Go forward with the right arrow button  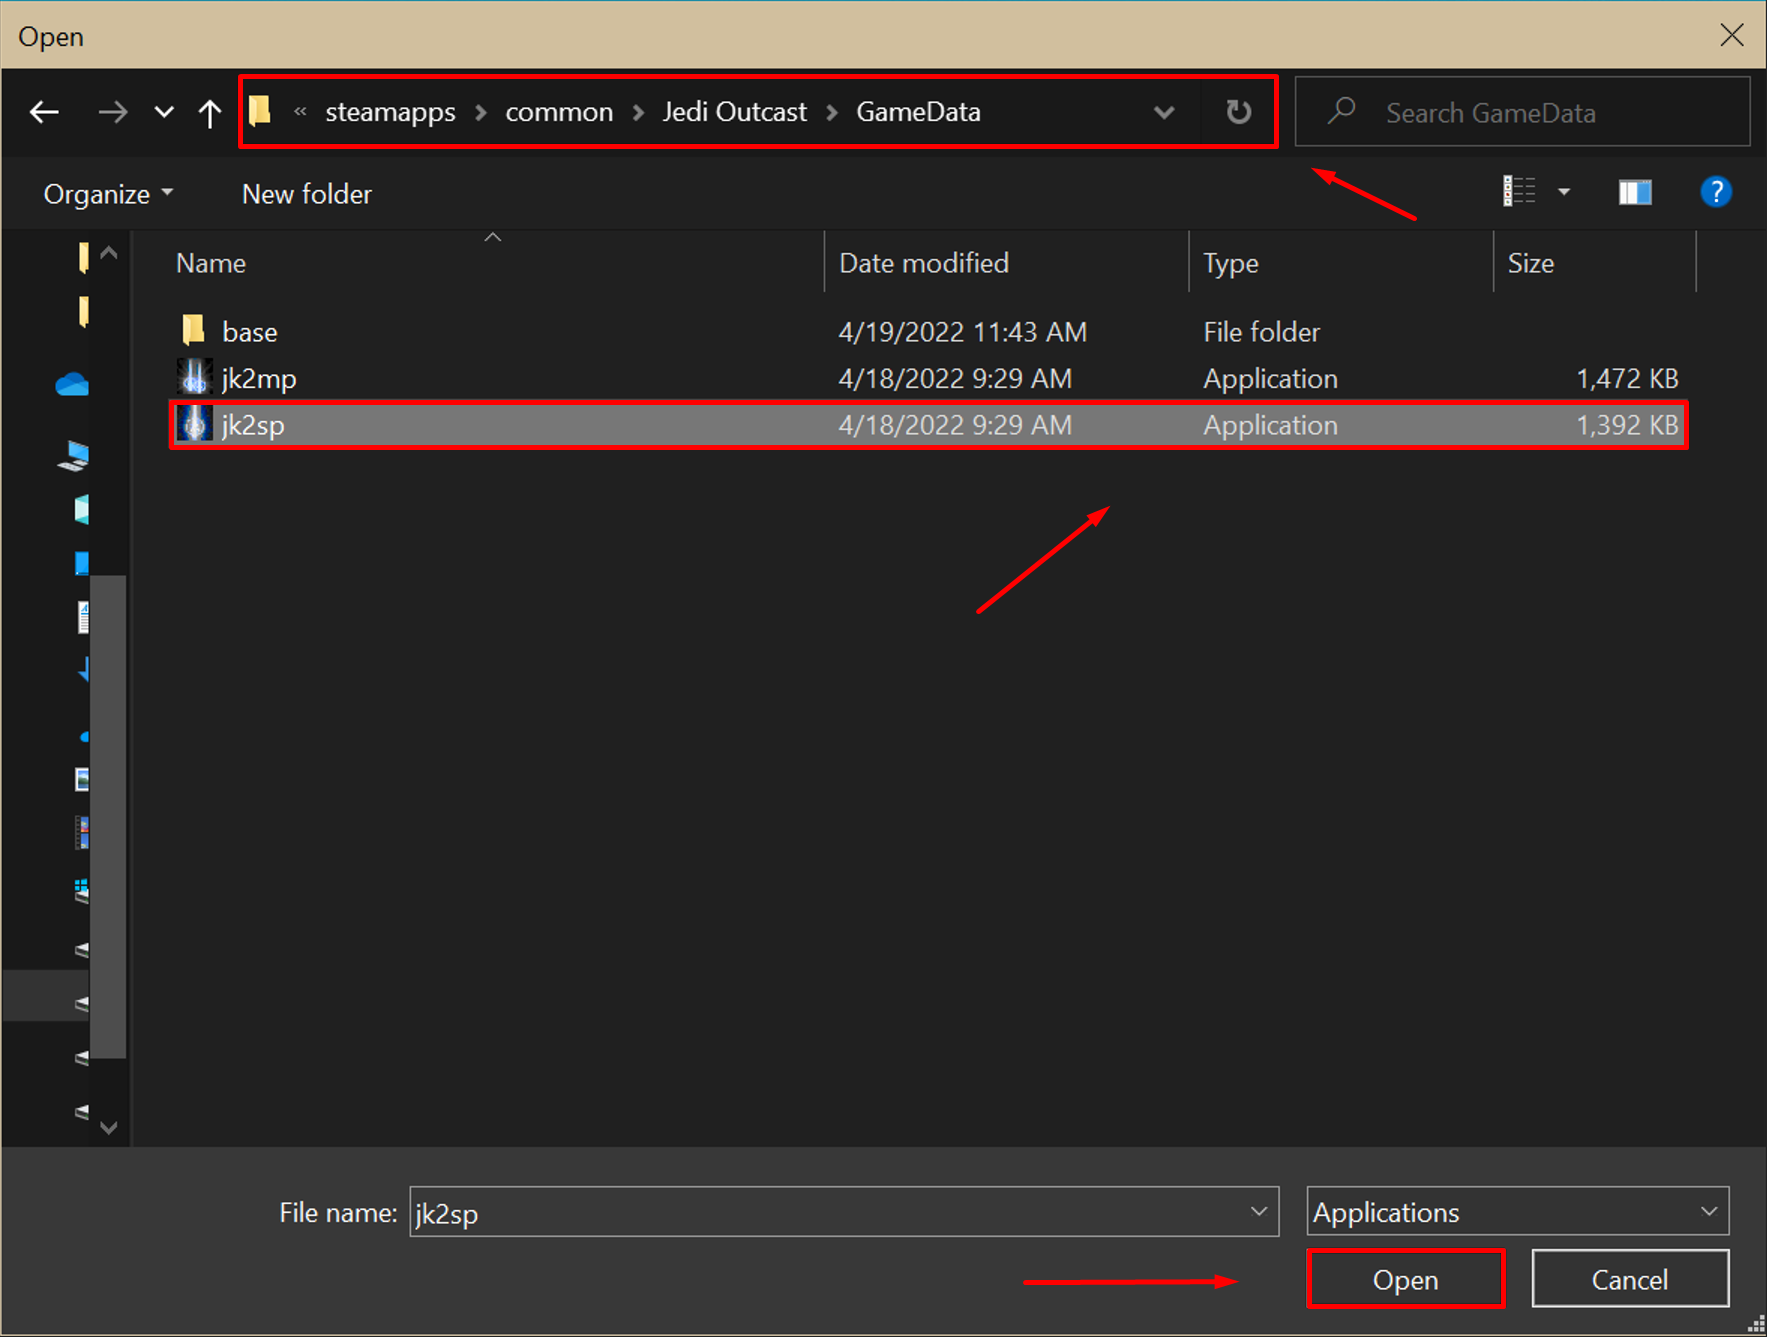(113, 112)
